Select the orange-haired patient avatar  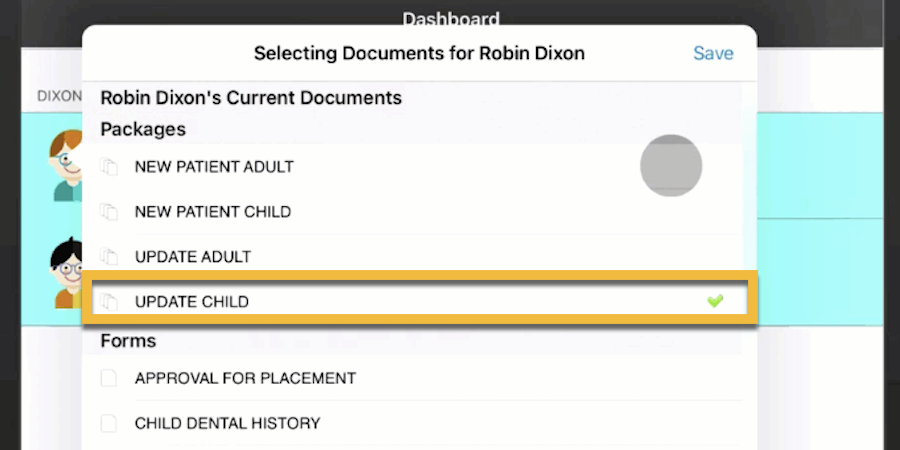pyautogui.click(x=66, y=165)
